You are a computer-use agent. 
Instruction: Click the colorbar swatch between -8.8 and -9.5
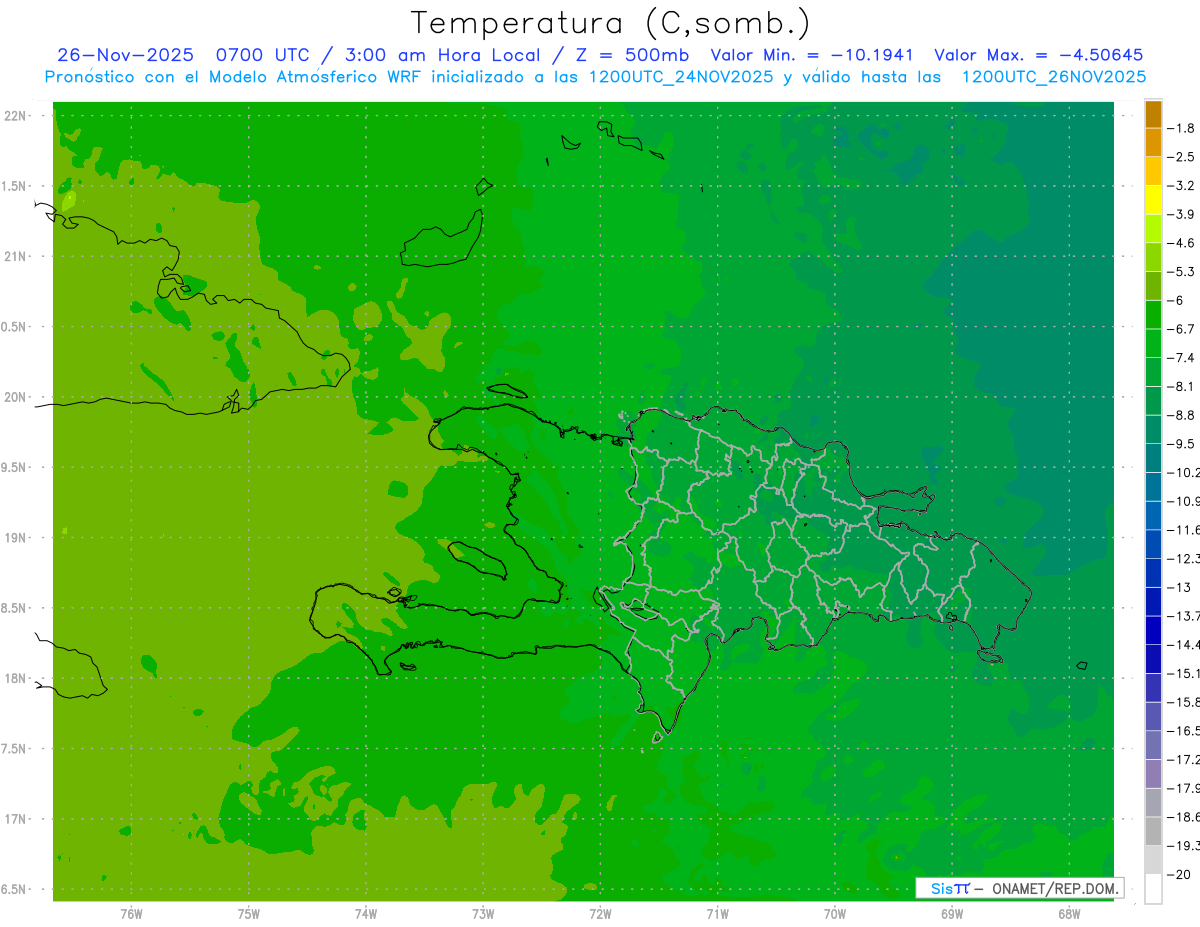(1153, 429)
